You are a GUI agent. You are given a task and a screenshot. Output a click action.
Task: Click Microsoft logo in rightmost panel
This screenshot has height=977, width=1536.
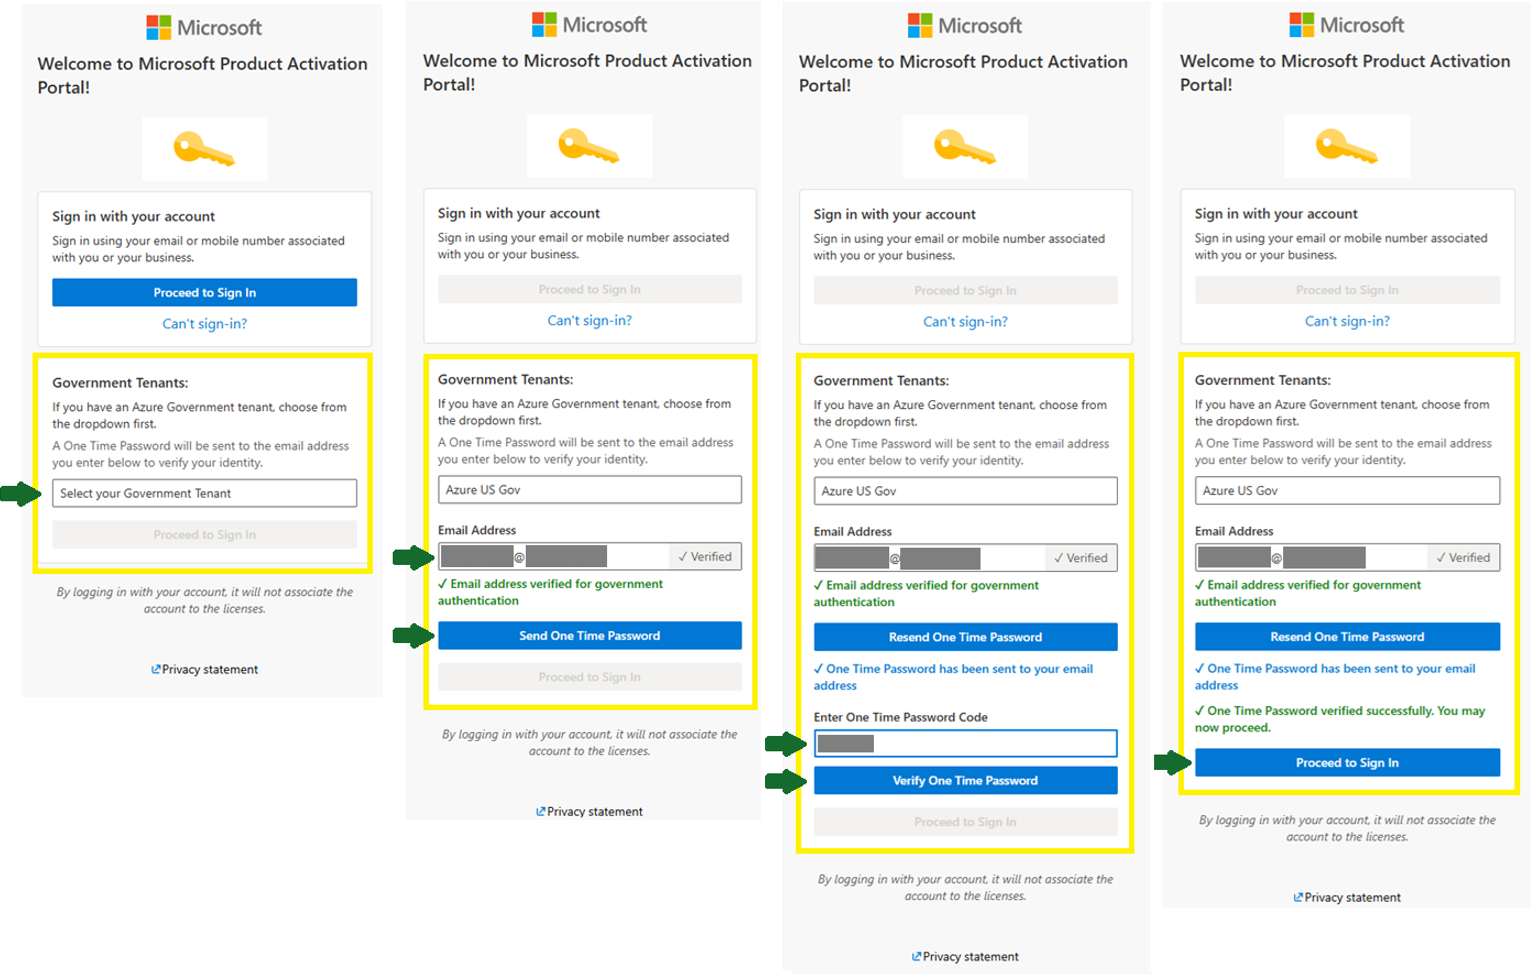[x=1348, y=24]
